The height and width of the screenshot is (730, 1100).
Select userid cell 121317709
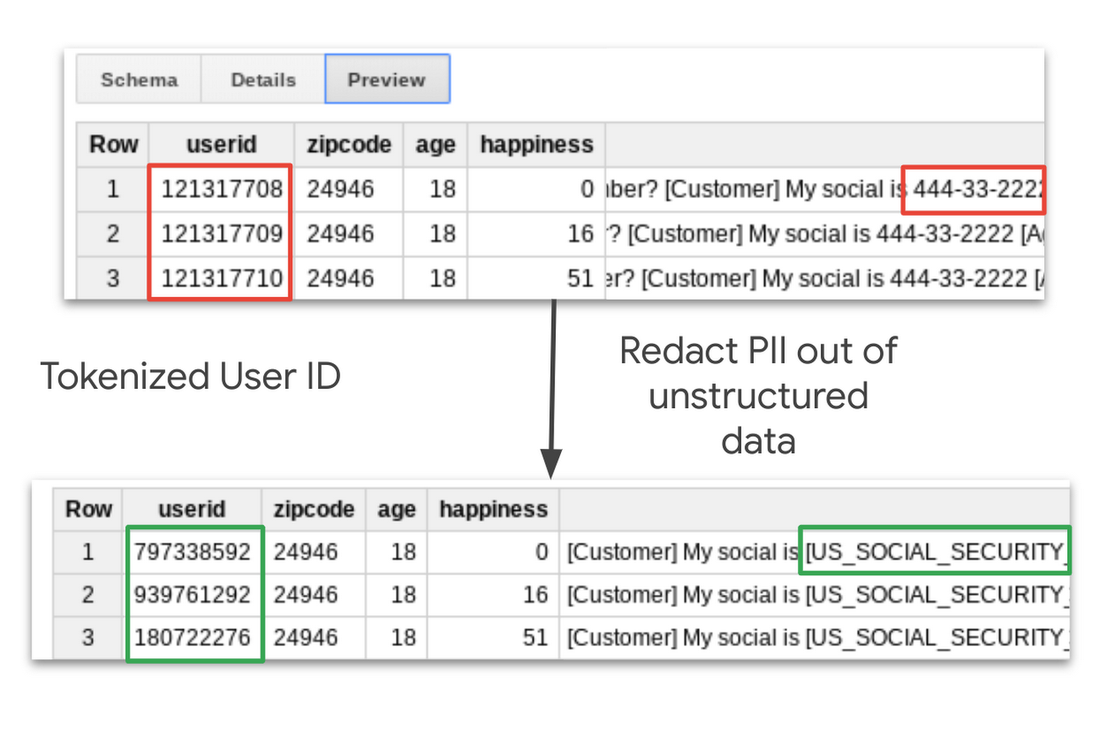tap(222, 234)
